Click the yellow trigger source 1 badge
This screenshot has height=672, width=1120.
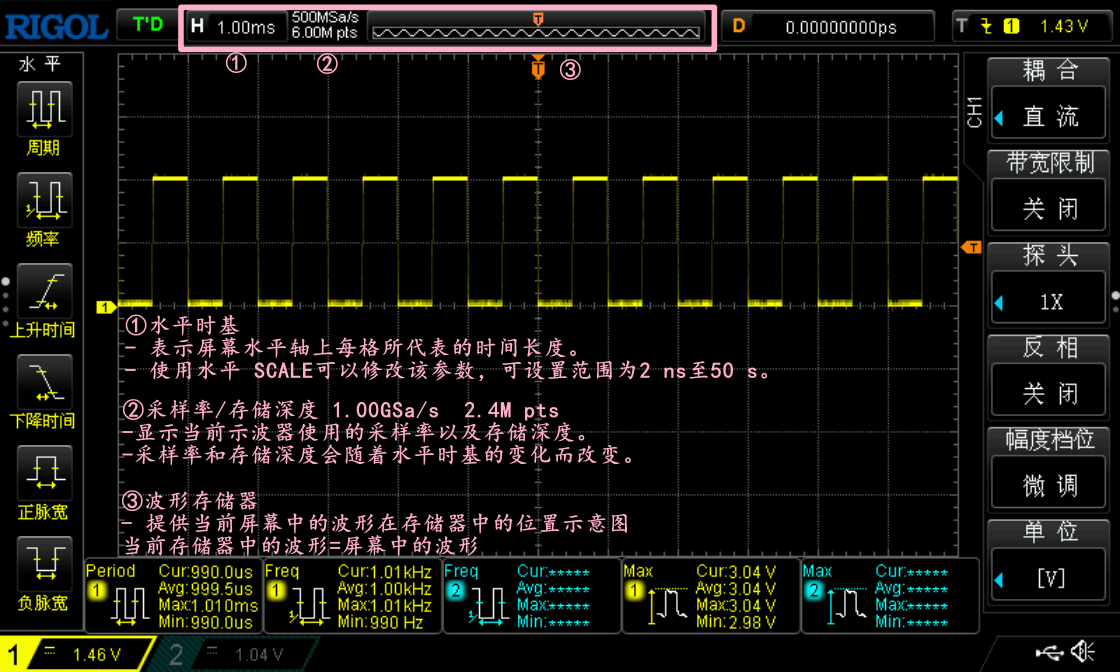(x=1011, y=26)
